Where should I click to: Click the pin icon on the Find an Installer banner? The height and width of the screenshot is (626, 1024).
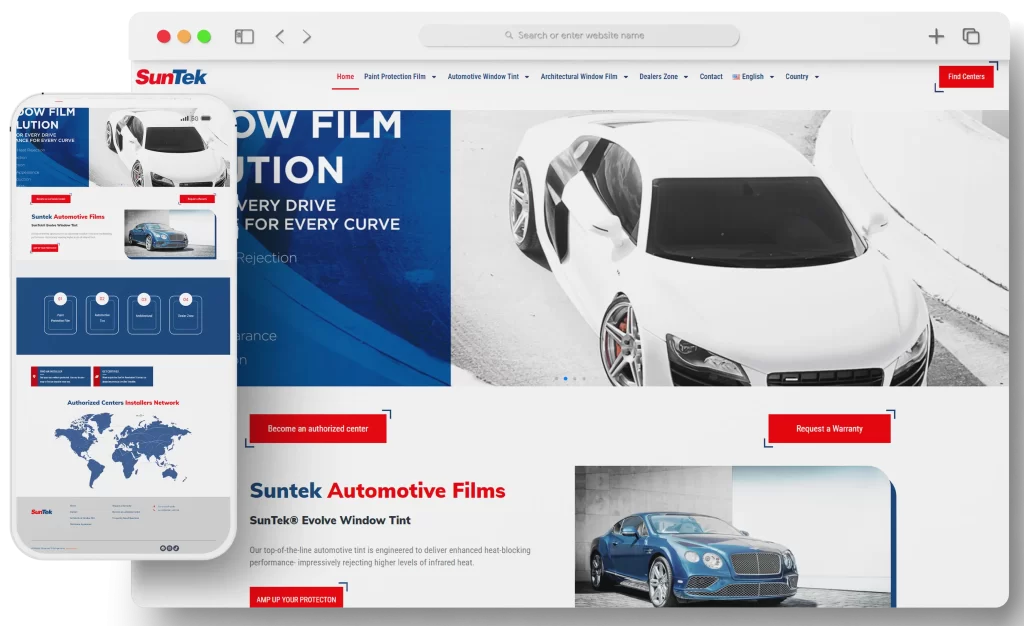click(34, 376)
